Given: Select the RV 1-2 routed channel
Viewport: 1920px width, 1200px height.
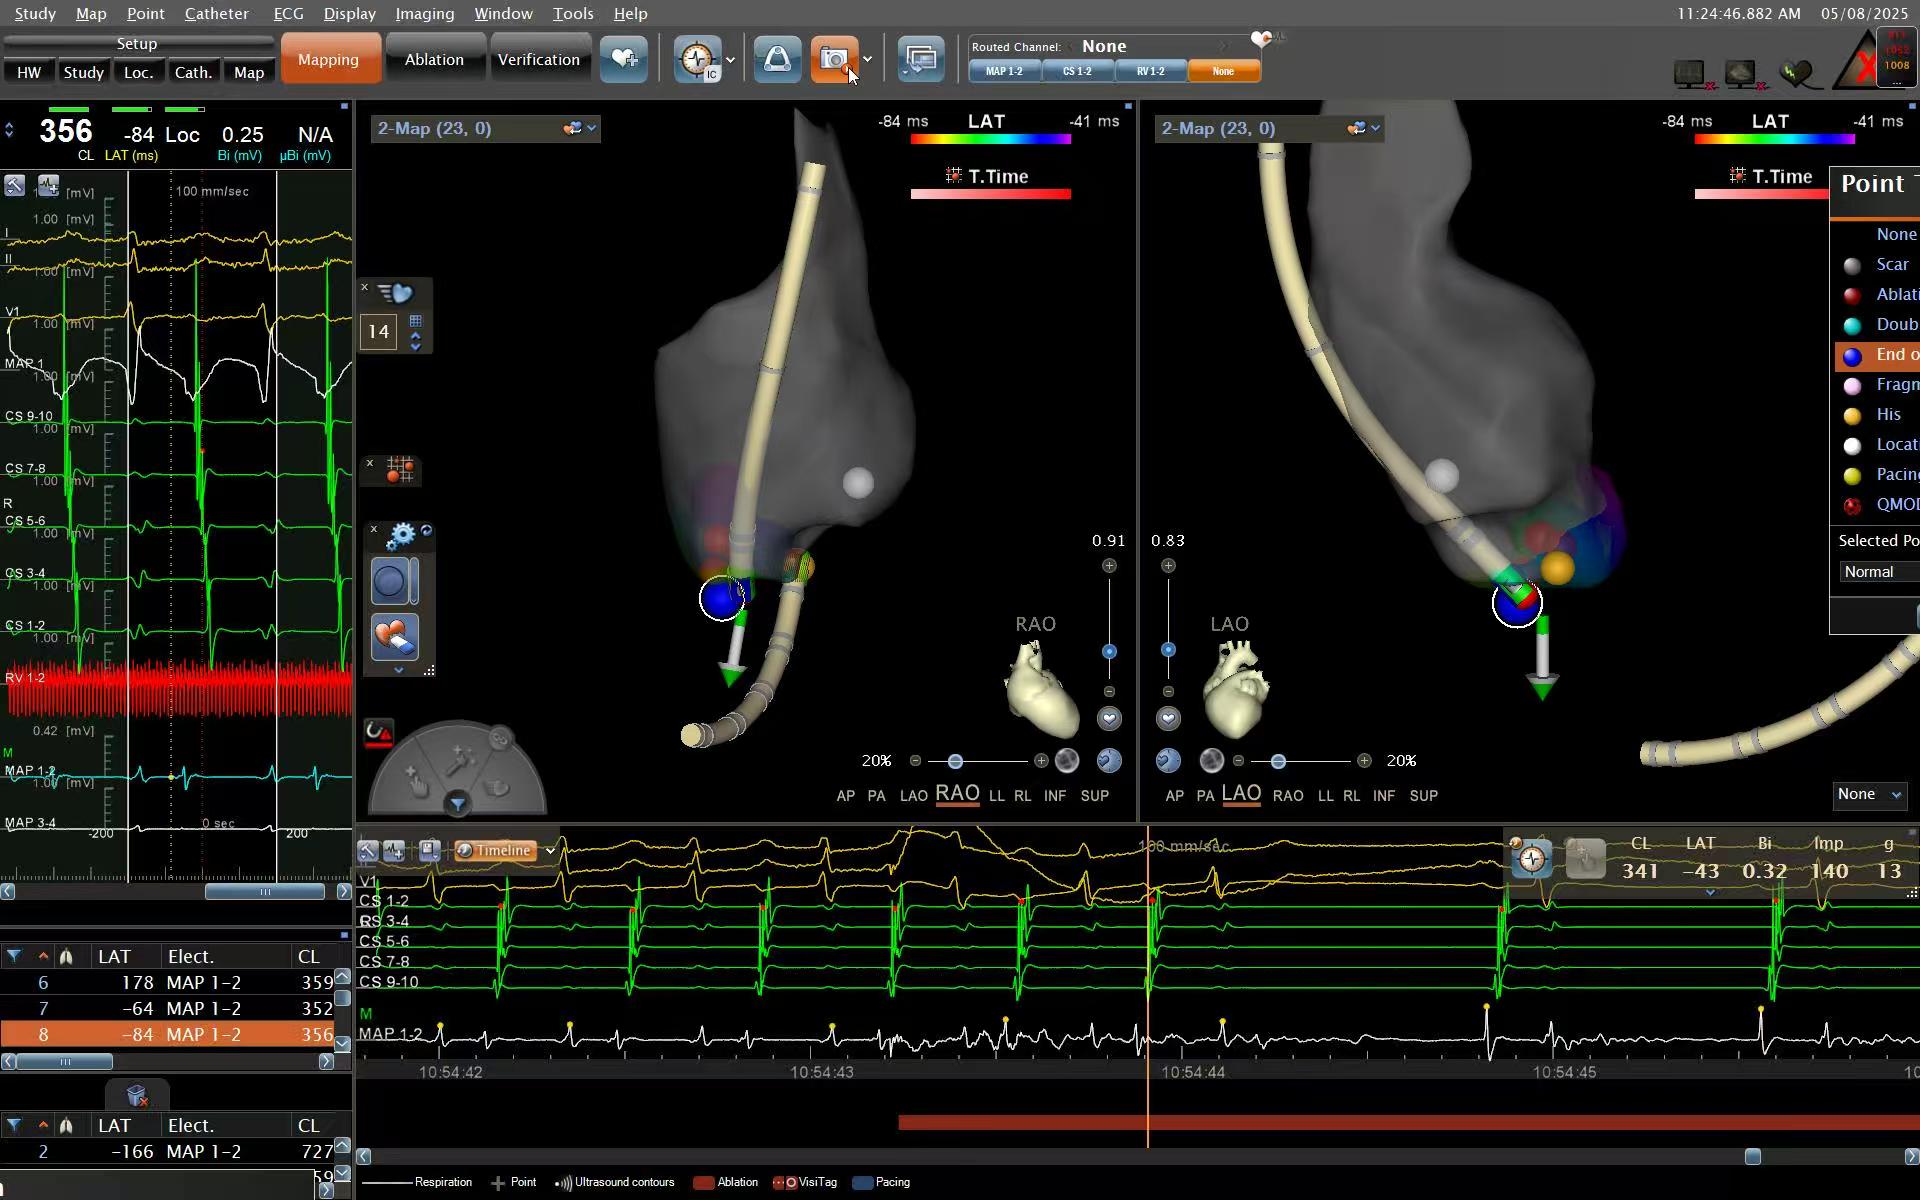Looking at the screenshot, I should (1150, 71).
